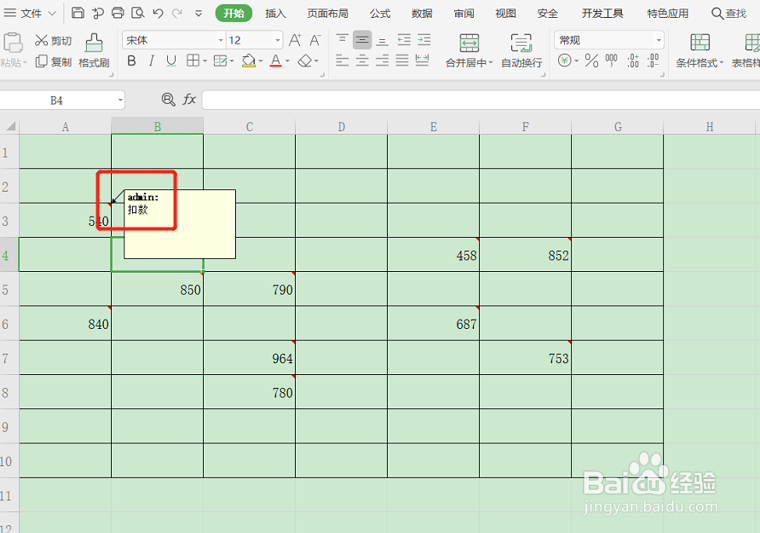The image size is (760, 533).
Task: Expand the font size 12 dropdown
Action: coord(278,40)
